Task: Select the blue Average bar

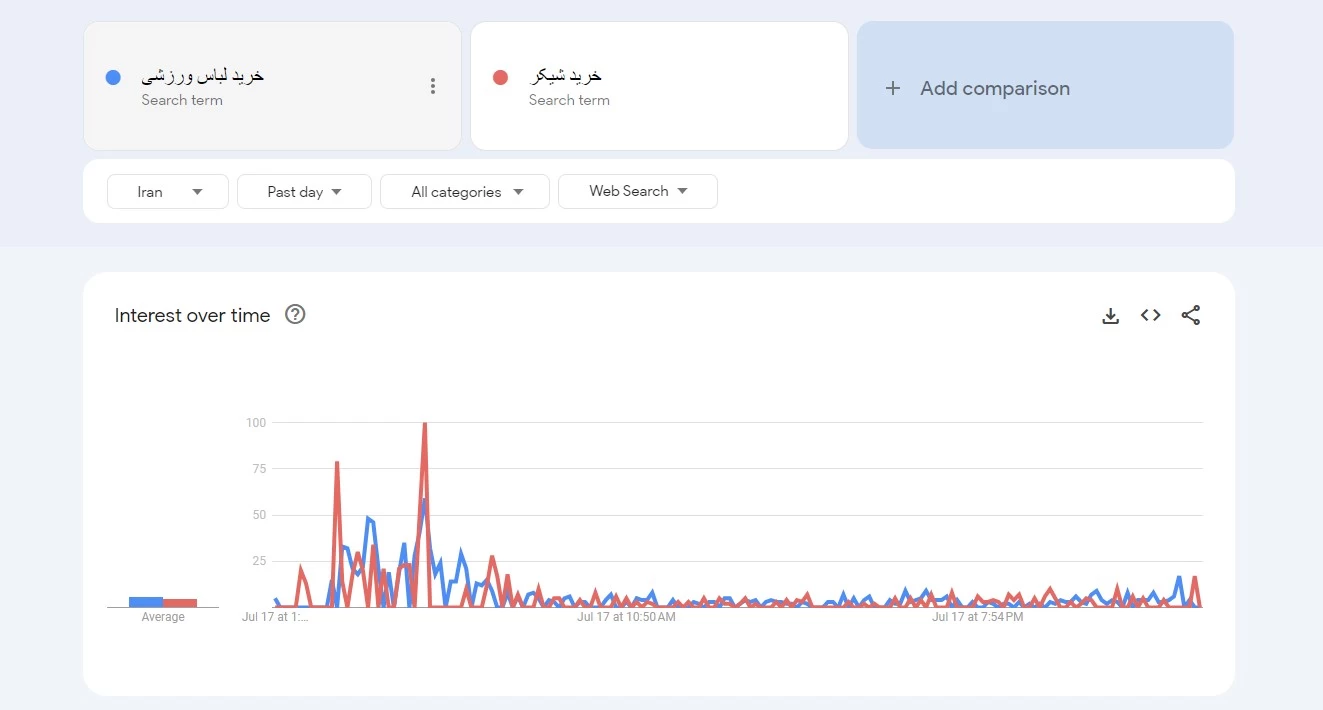Action: (x=146, y=602)
